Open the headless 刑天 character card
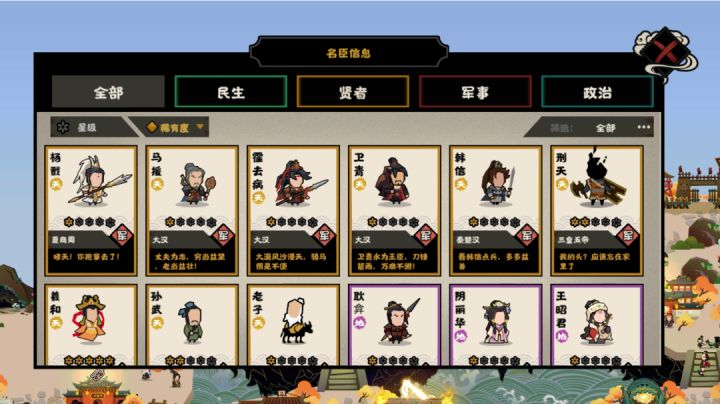This screenshot has height=404, width=720. coord(597,211)
